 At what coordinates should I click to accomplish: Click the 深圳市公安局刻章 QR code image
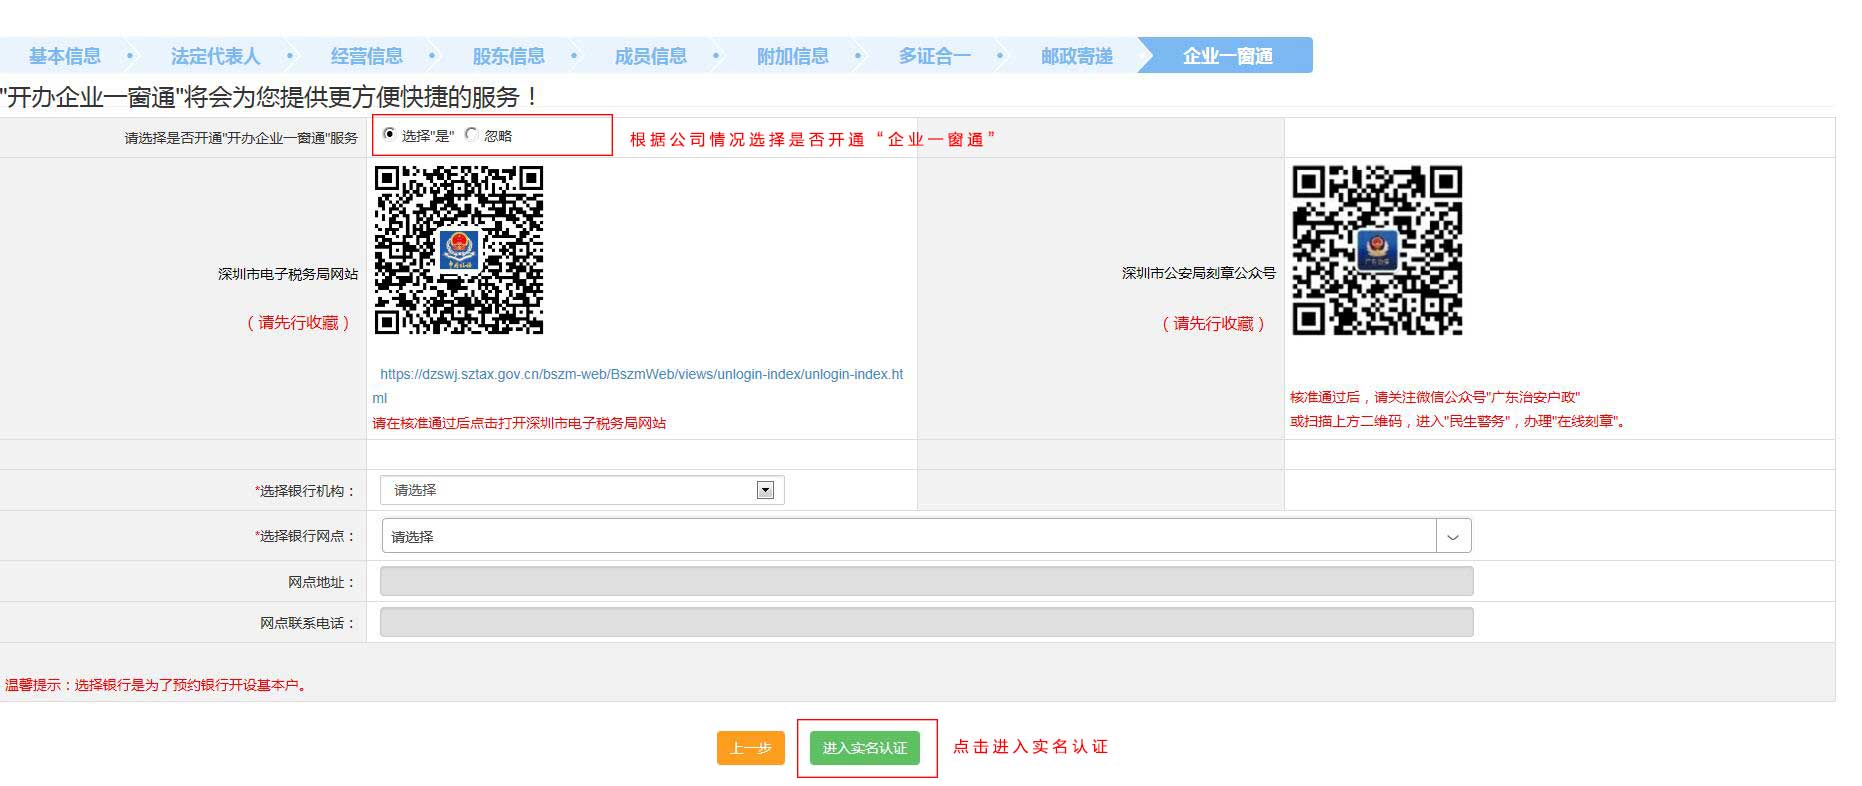(1377, 250)
